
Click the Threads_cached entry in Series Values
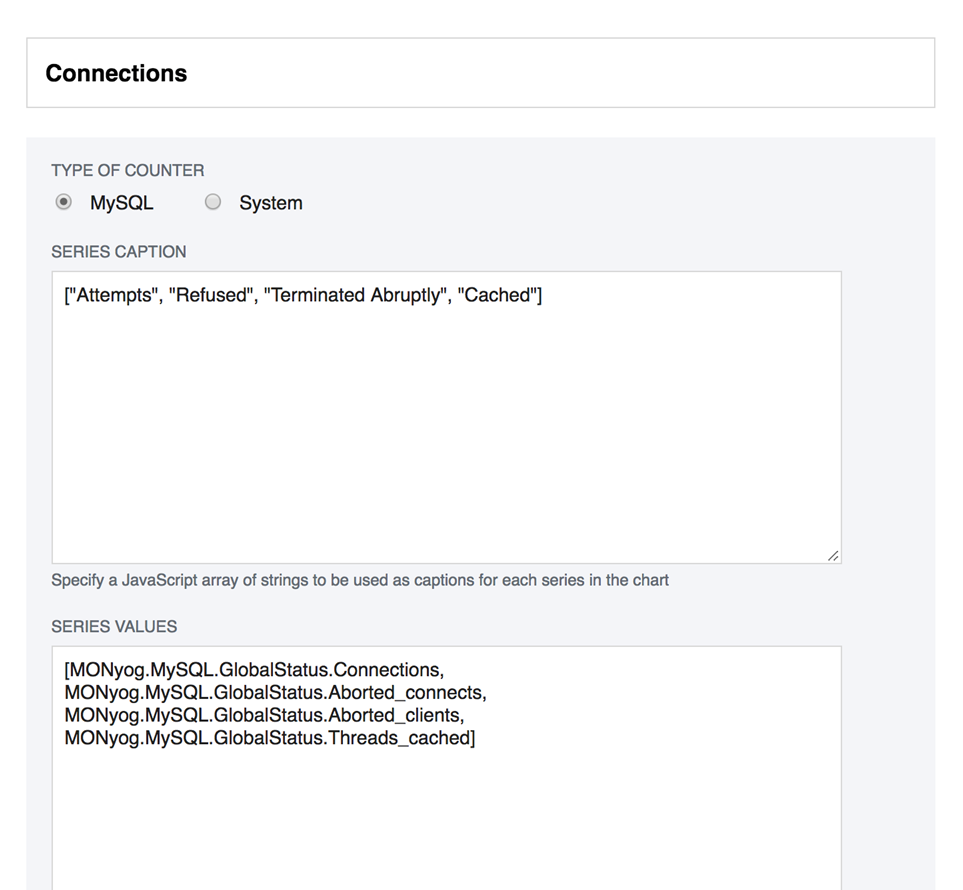(268, 738)
